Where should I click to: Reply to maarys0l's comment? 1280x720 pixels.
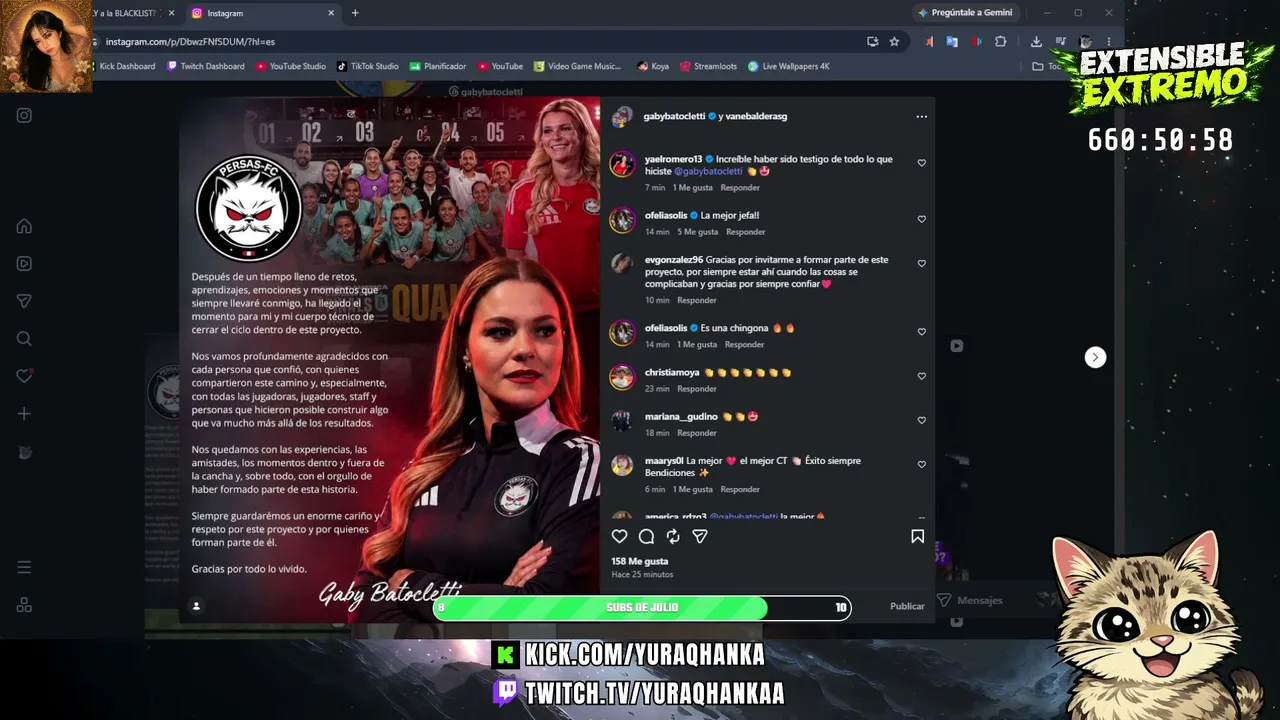pyautogui.click(x=740, y=490)
